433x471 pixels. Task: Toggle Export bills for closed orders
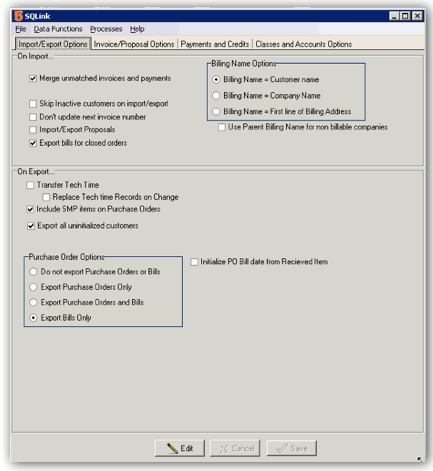tap(33, 143)
